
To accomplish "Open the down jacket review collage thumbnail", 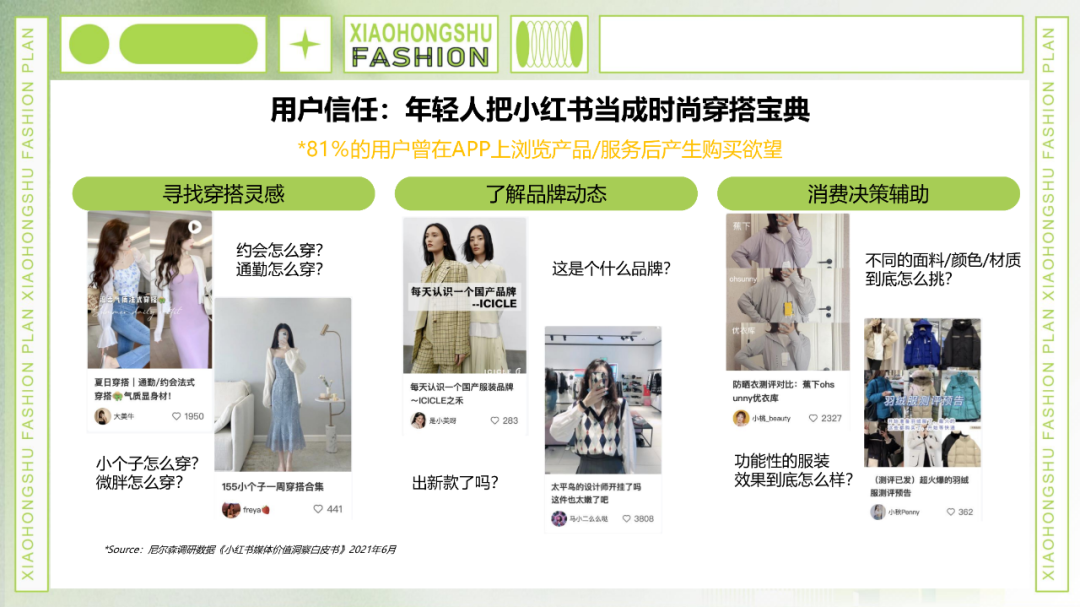I will [922, 393].
